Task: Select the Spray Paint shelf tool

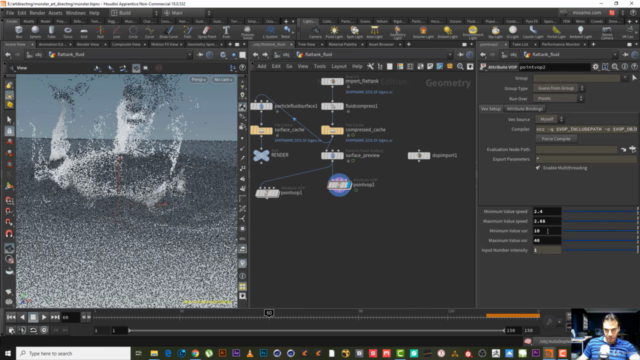Action: pos(207,31)
